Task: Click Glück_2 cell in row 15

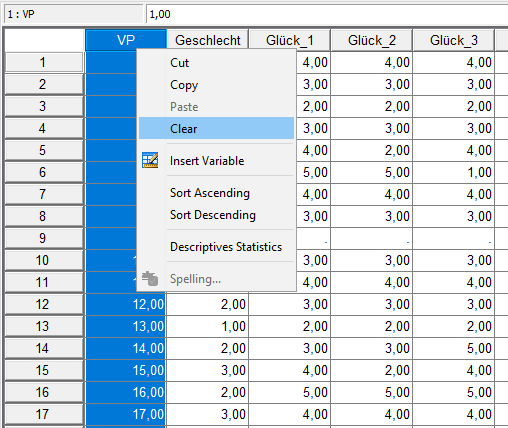Action: (x=372, y=370)
